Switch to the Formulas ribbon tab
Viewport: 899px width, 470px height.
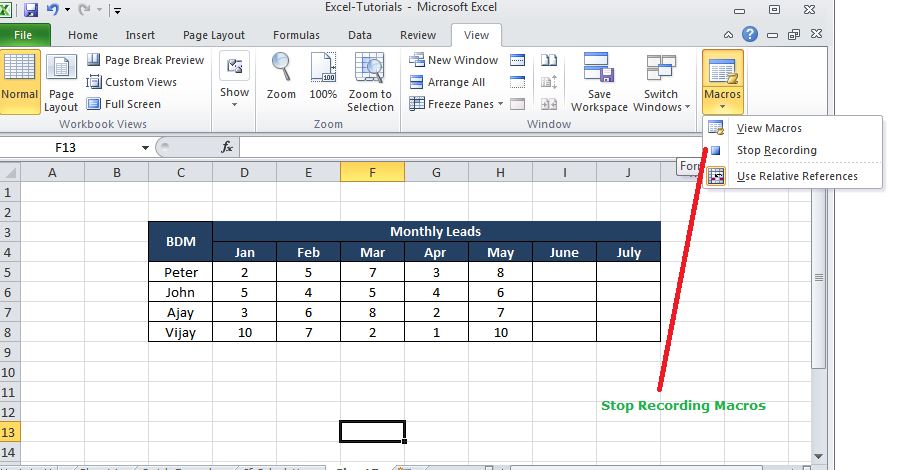296,35
